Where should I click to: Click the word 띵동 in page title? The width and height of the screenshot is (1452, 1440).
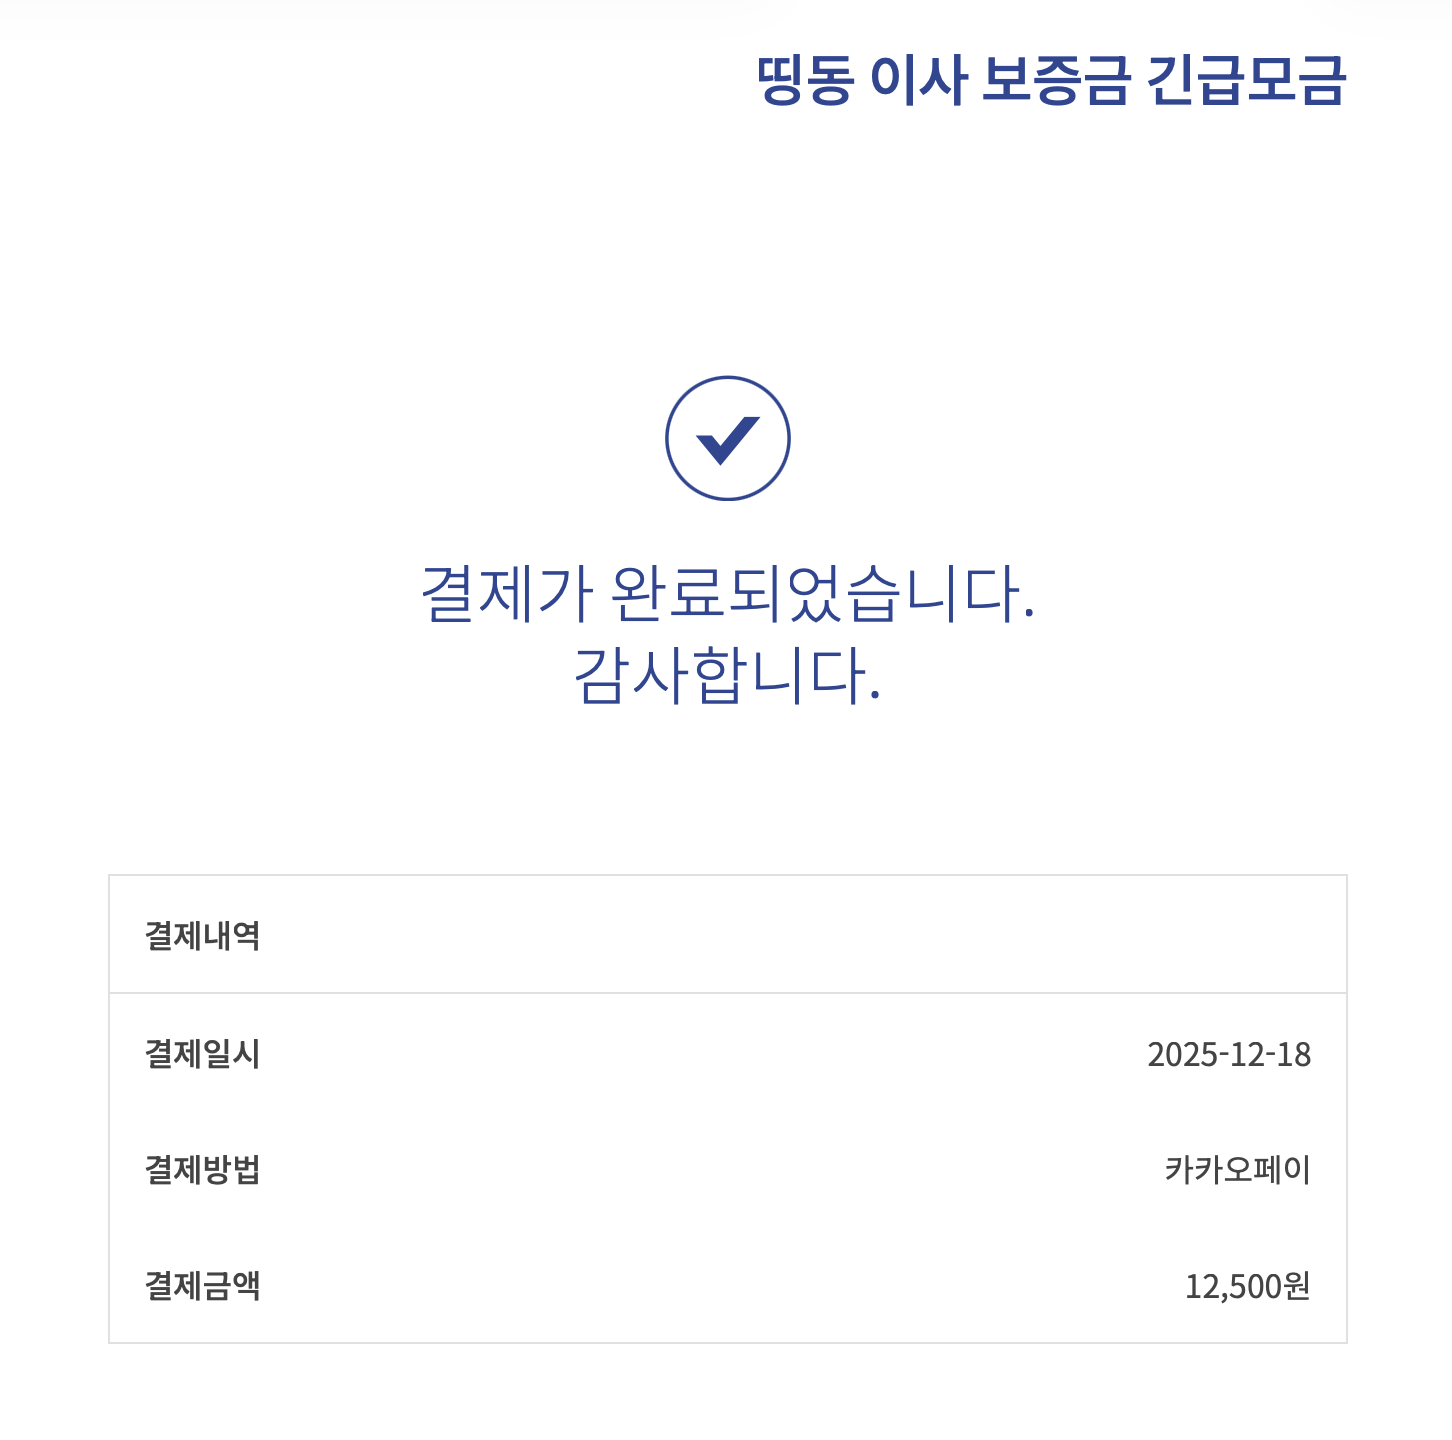click(805, 80)
